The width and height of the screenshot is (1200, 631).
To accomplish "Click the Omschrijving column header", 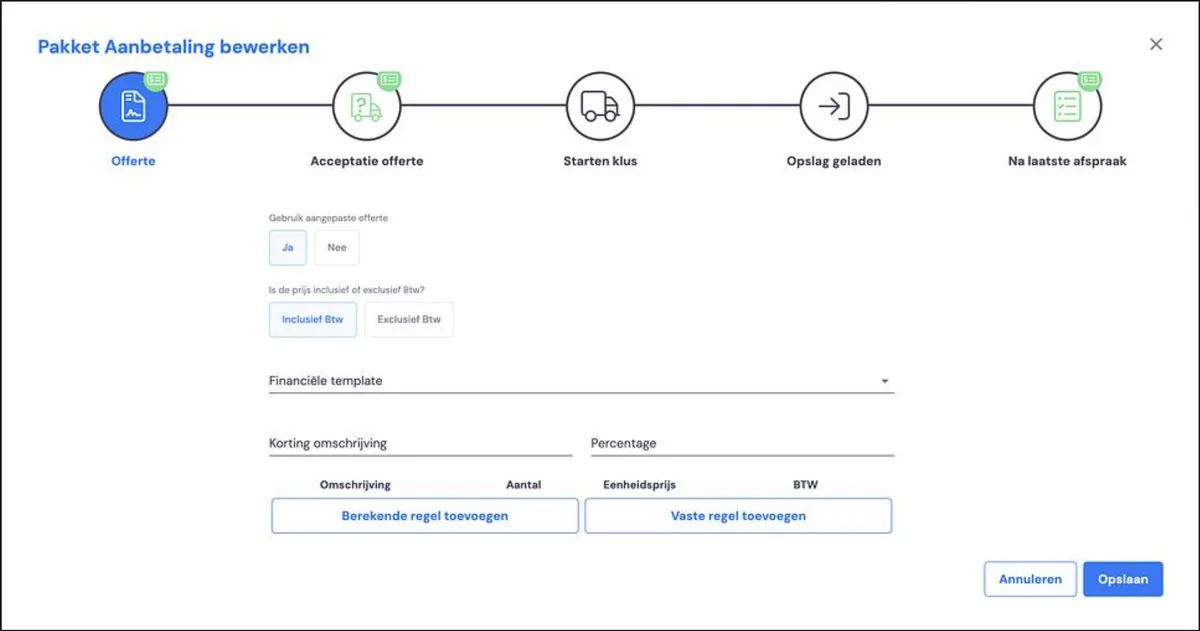I will pyautogui.click(x=355, y=485).
